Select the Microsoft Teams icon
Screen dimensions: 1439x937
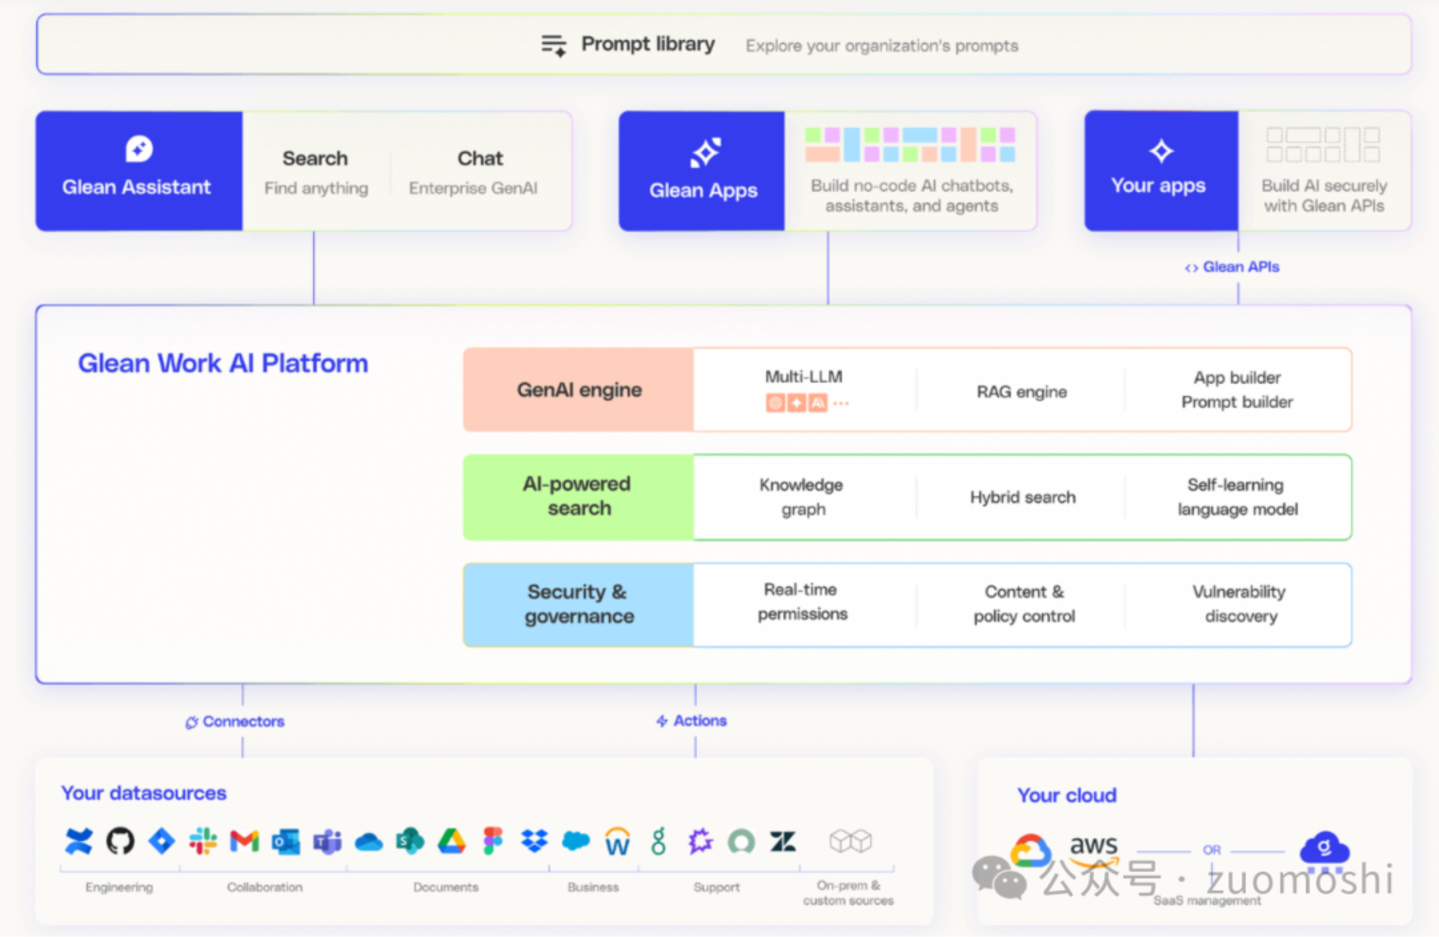click(x=327, y=842)
